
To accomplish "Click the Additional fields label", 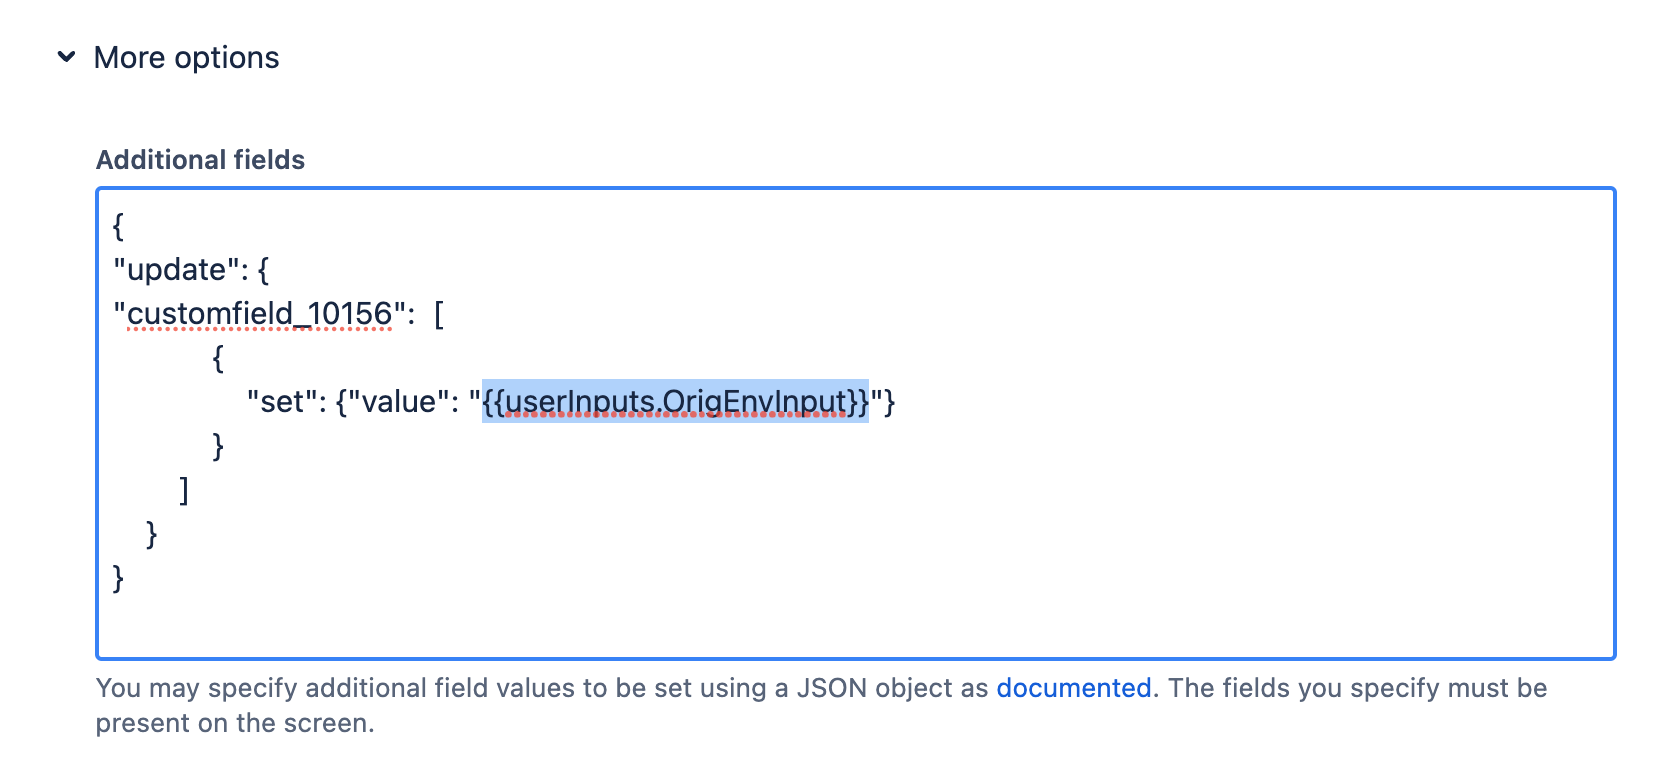I will click(x=199, y=159).
